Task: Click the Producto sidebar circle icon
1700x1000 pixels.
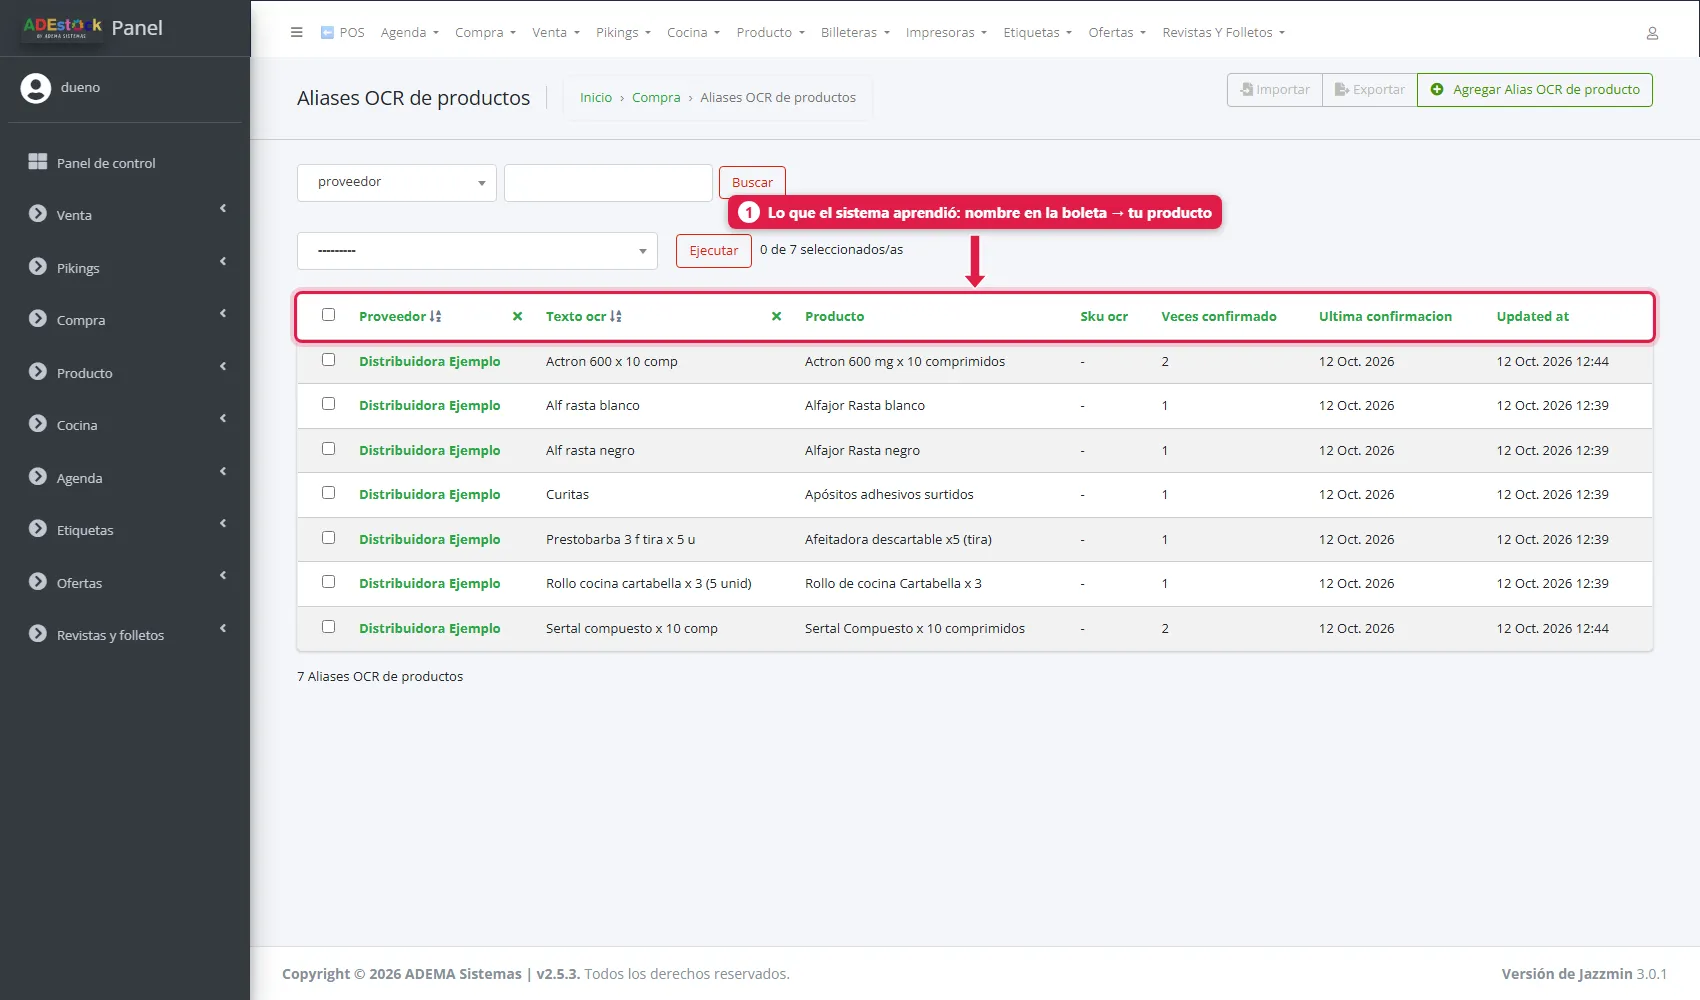Action: pyautogui.click(x=38, y=371)
